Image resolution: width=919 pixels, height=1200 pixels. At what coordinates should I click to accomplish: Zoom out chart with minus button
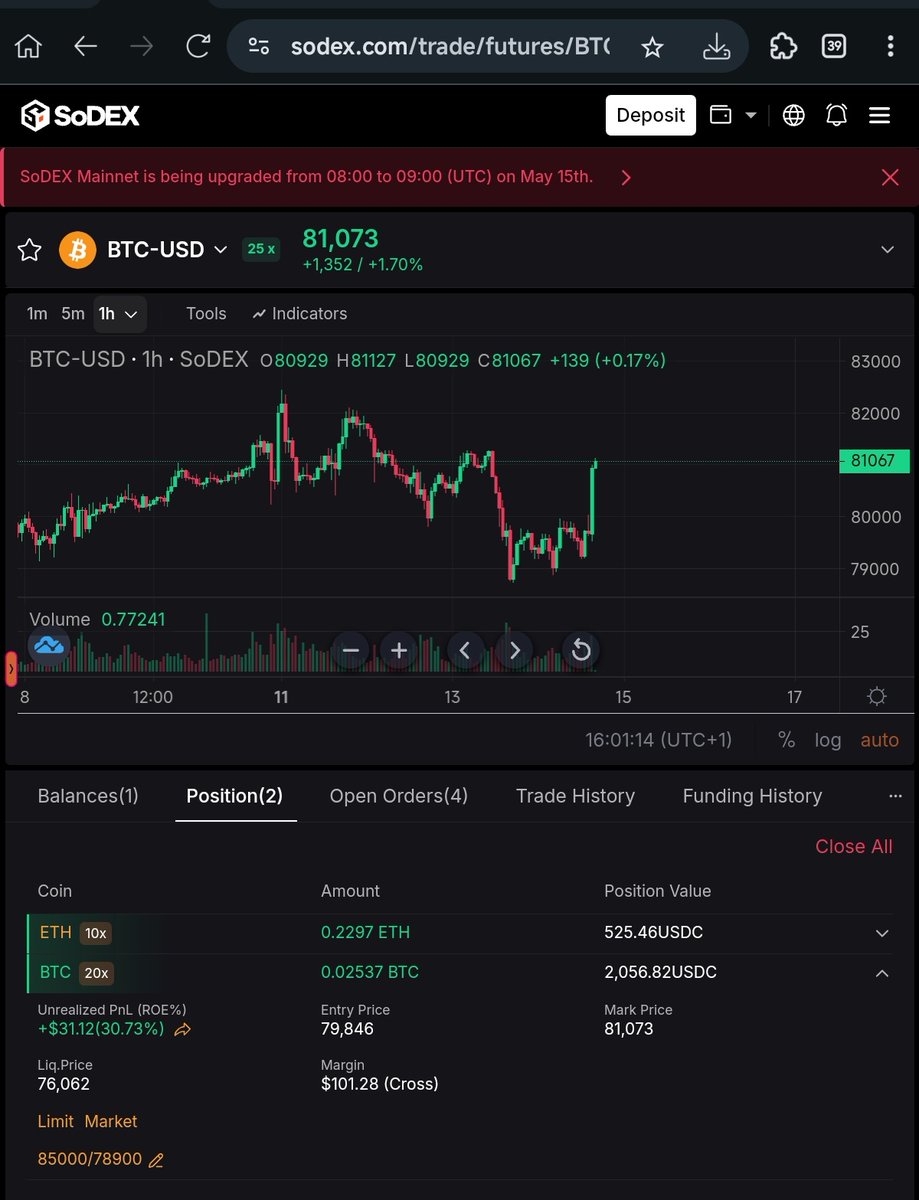coord(351,651)
